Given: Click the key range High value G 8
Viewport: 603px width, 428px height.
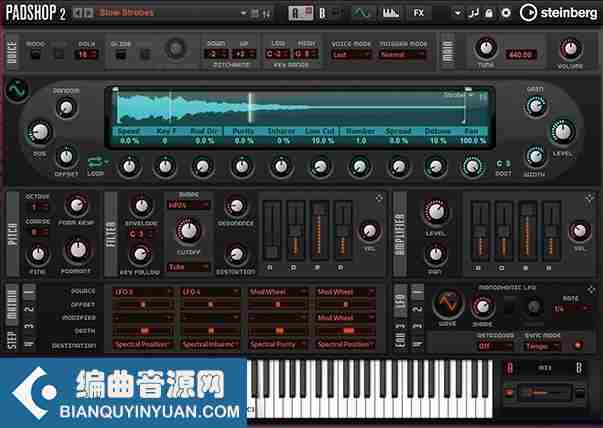Looking at the screenshot, I should pos(306,54).
